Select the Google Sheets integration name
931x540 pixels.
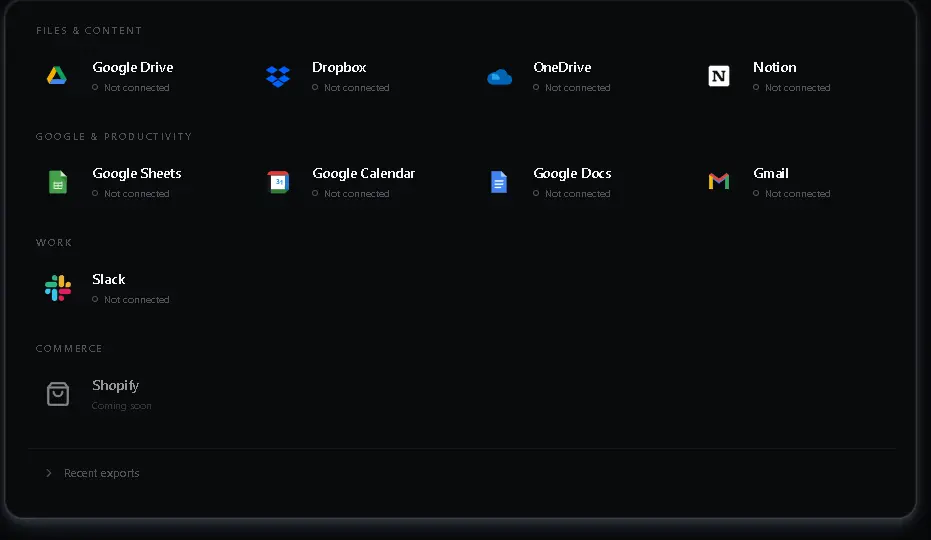pos(137,173)
